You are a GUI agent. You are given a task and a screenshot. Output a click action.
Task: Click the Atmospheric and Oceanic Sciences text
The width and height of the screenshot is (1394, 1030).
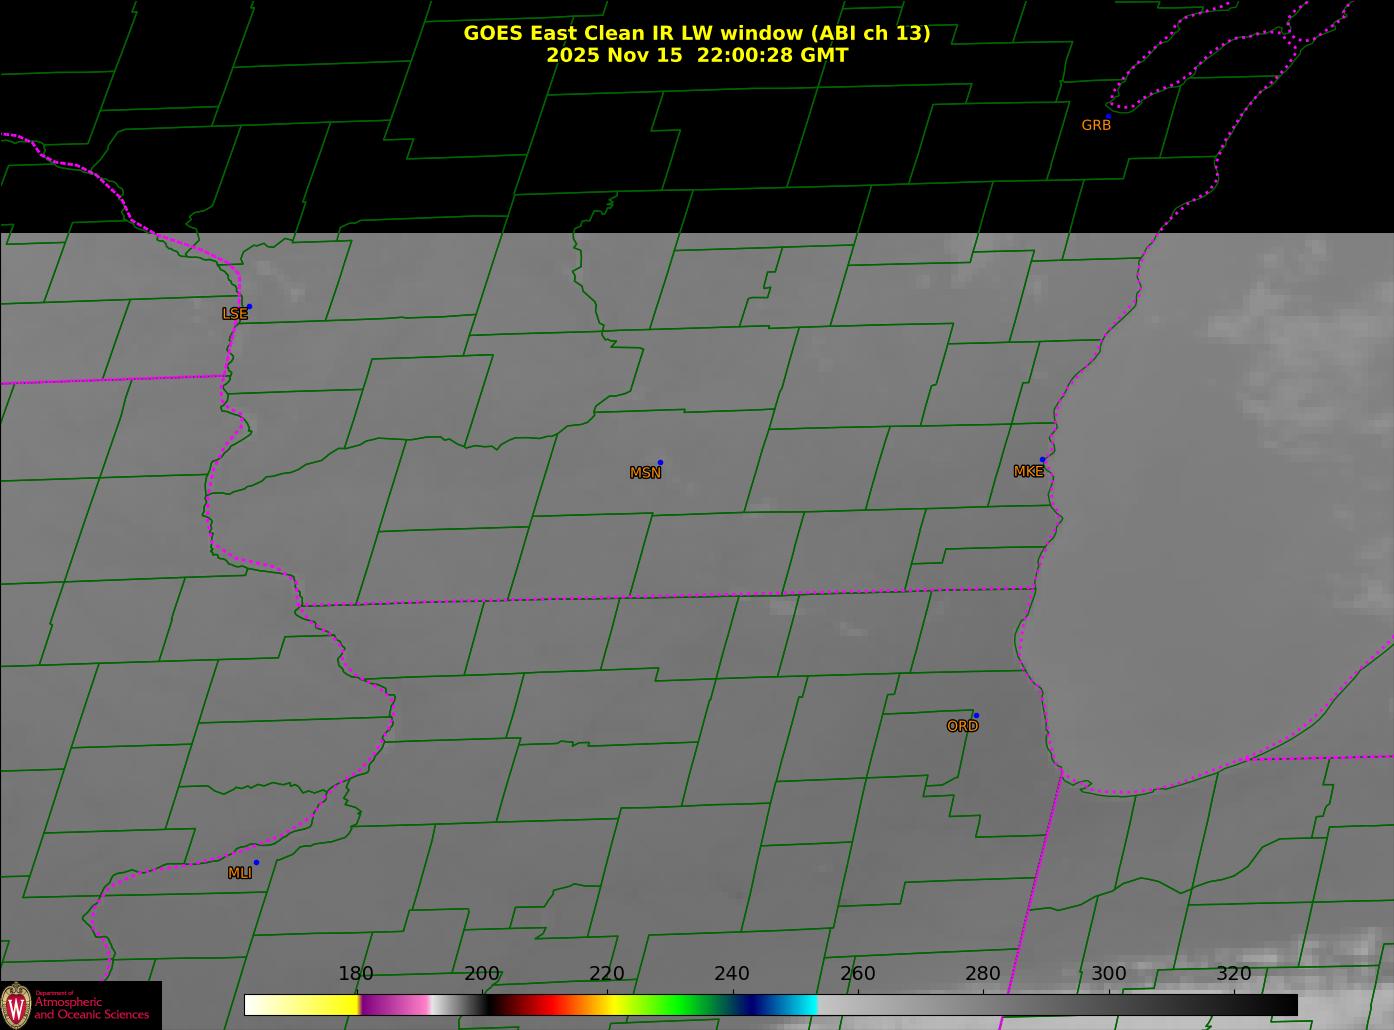tap(91, 1008)
